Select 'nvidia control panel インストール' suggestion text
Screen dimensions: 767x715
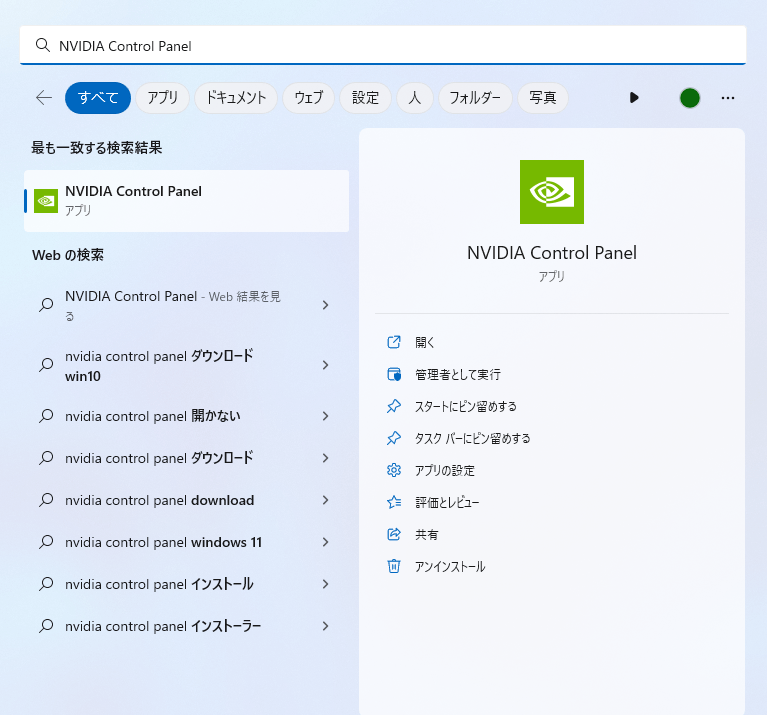click(x=159, y=584)
